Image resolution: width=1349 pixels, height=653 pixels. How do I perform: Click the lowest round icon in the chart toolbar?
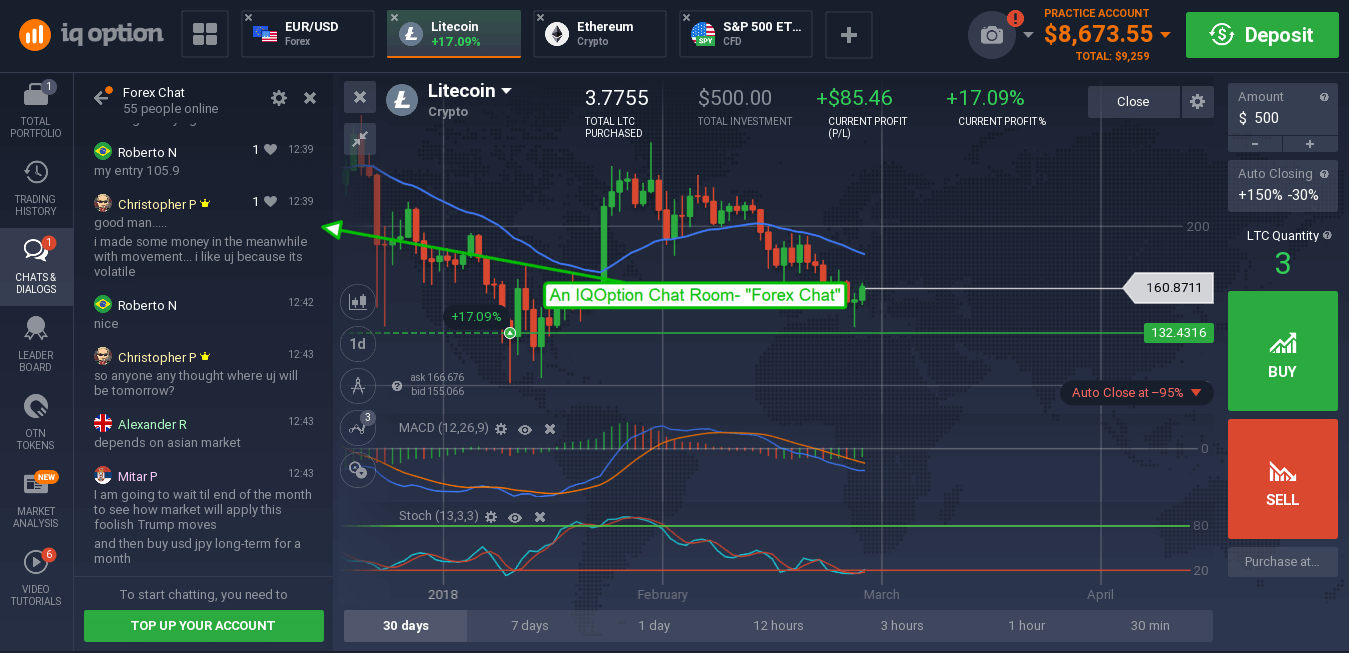point(357,469)
